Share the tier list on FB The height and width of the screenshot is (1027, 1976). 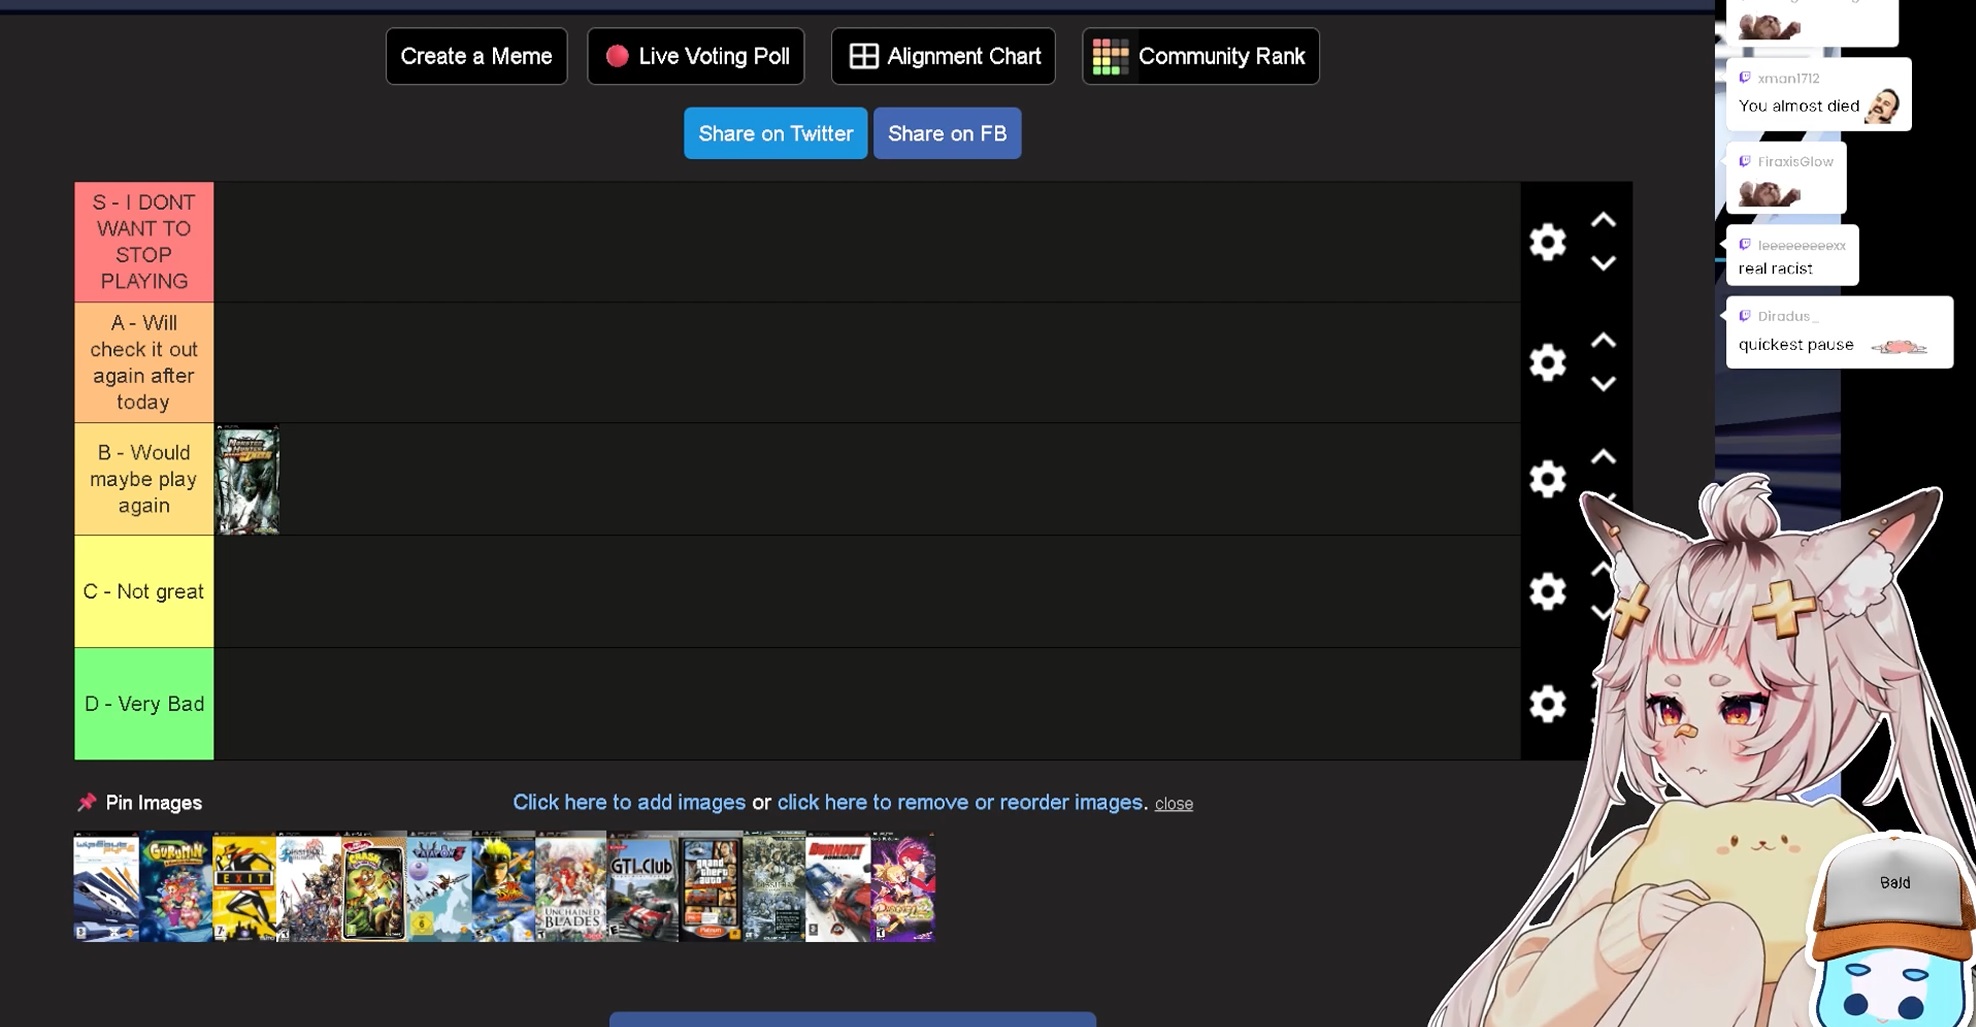pyautogui.click(x=947, y=133)
